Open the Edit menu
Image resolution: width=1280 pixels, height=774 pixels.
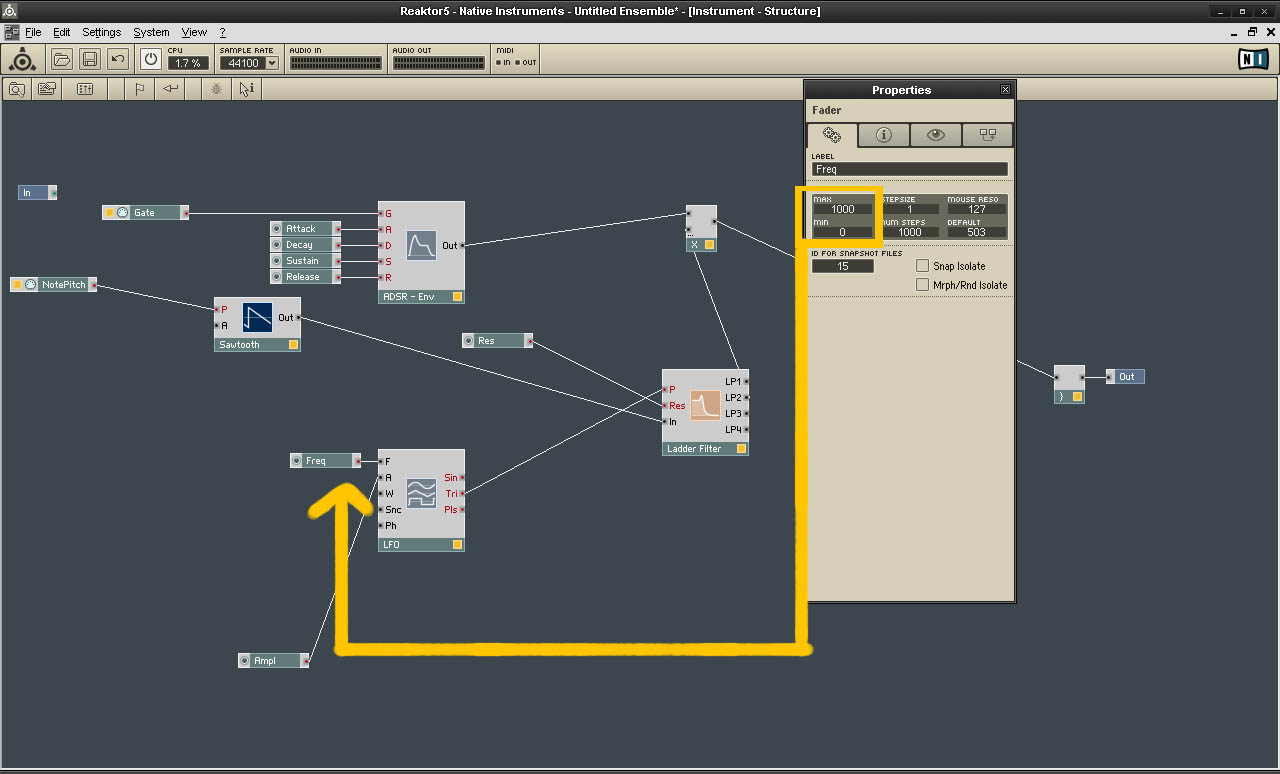click(62, 32)
